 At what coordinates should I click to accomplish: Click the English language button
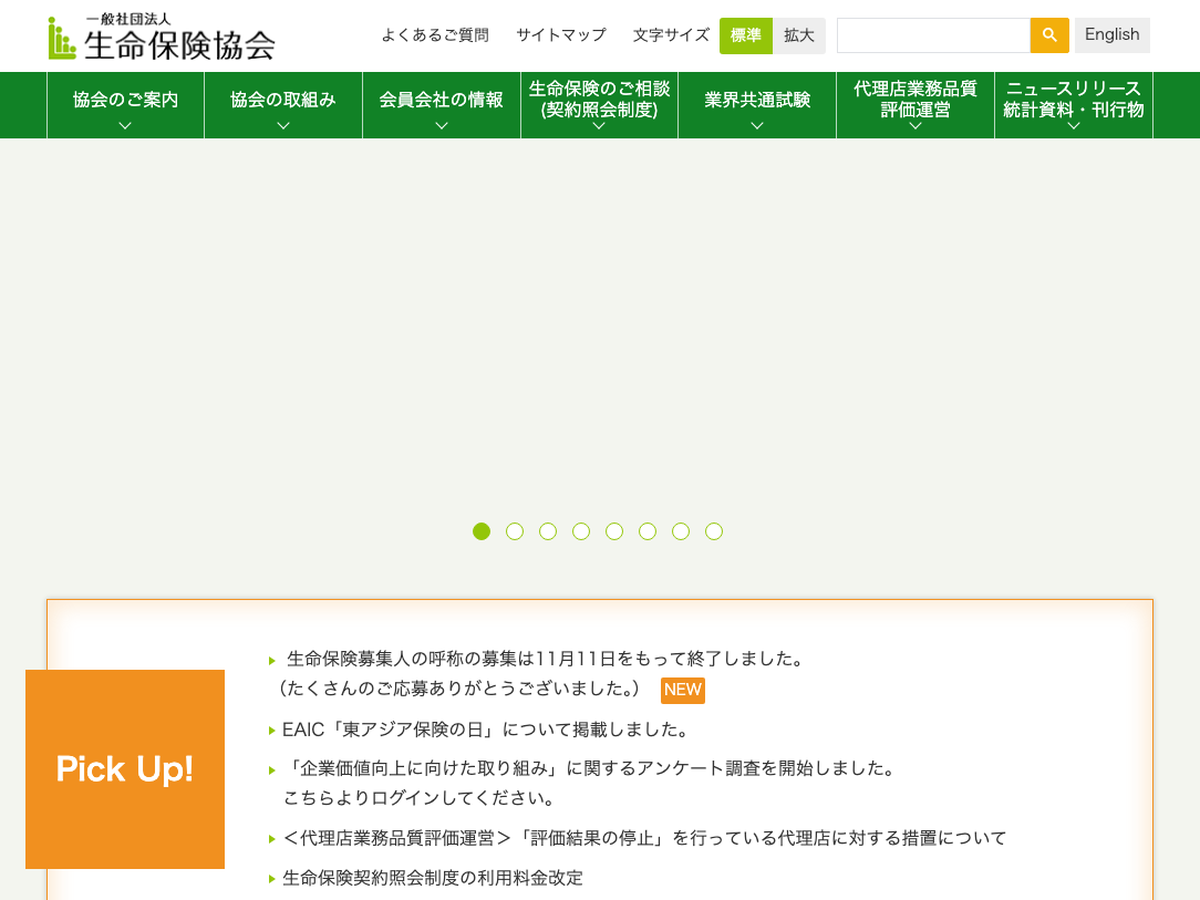1112,35
